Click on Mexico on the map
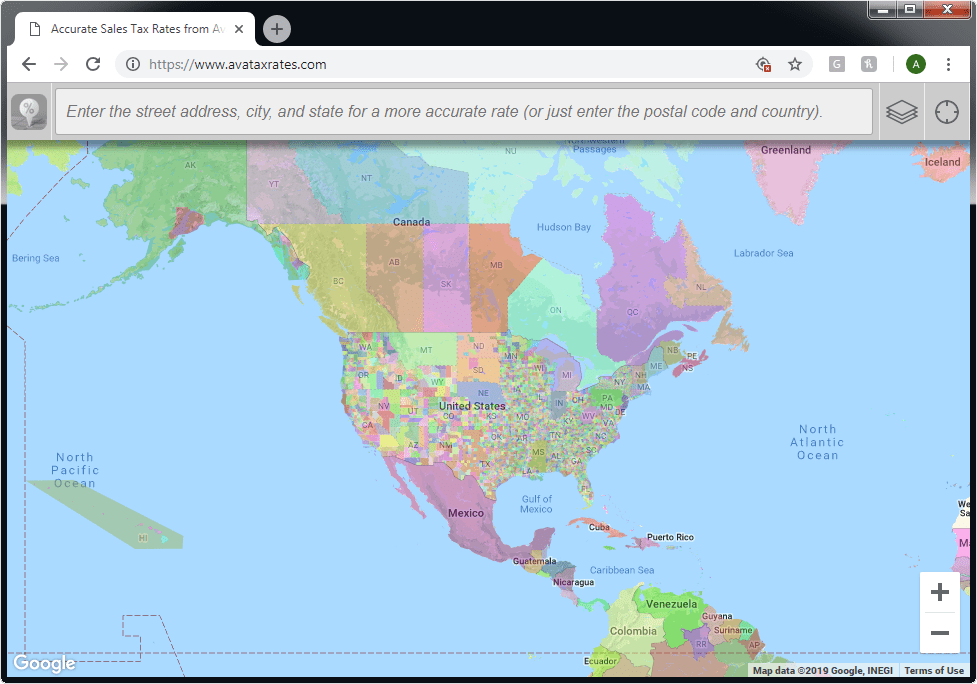 click(464, 513)
